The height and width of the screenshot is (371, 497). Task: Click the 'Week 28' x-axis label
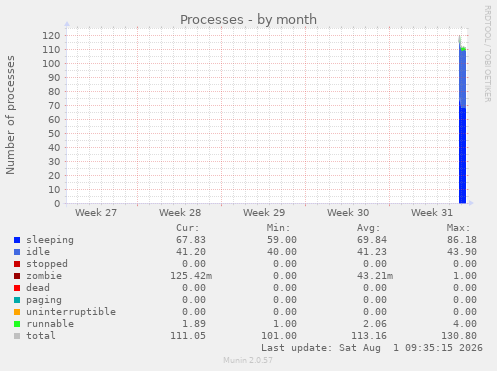pos(180,213)
